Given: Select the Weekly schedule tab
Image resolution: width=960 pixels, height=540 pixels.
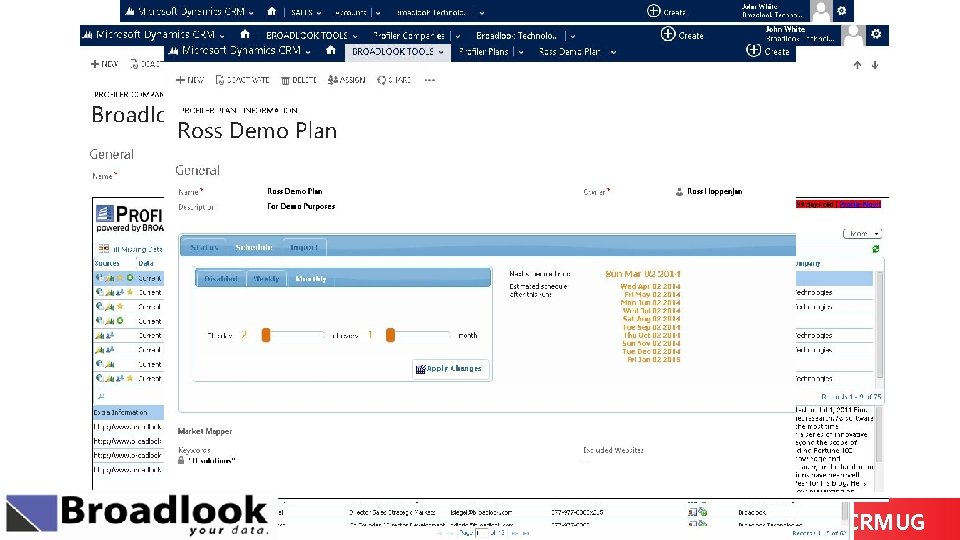Looking at the screenshot, I should pyautogui.click(x=266, y=279).
